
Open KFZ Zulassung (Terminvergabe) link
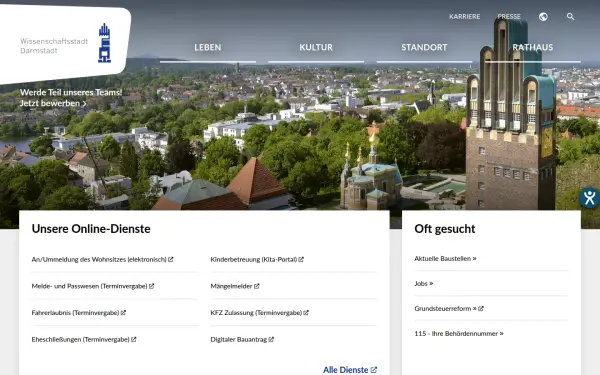259,313
